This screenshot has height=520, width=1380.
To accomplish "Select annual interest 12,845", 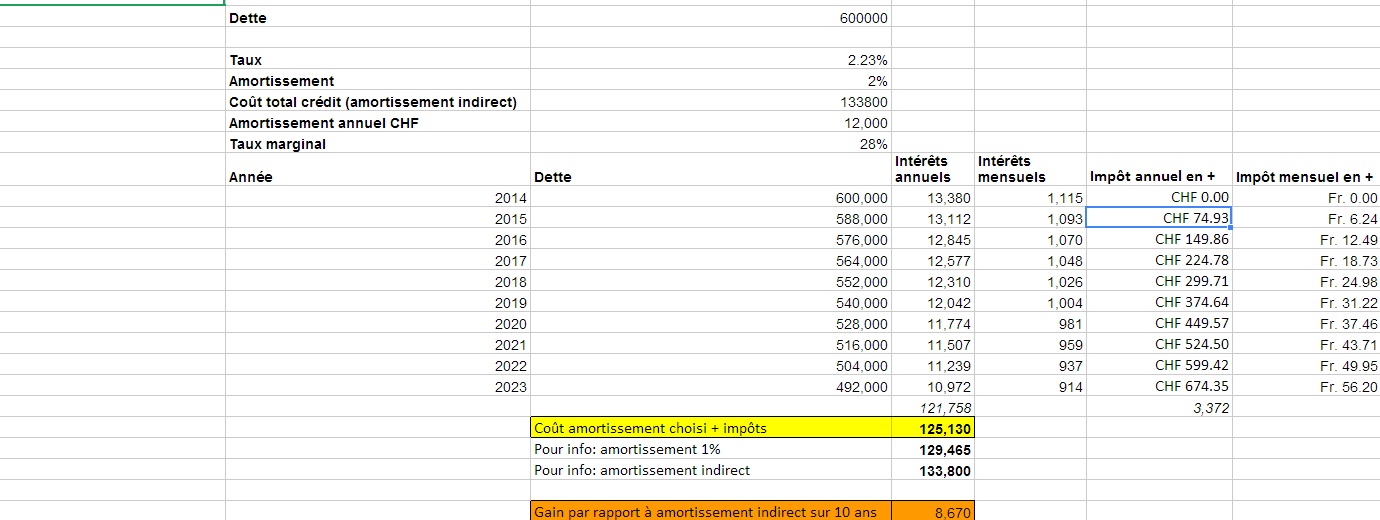I will point(932,240).
